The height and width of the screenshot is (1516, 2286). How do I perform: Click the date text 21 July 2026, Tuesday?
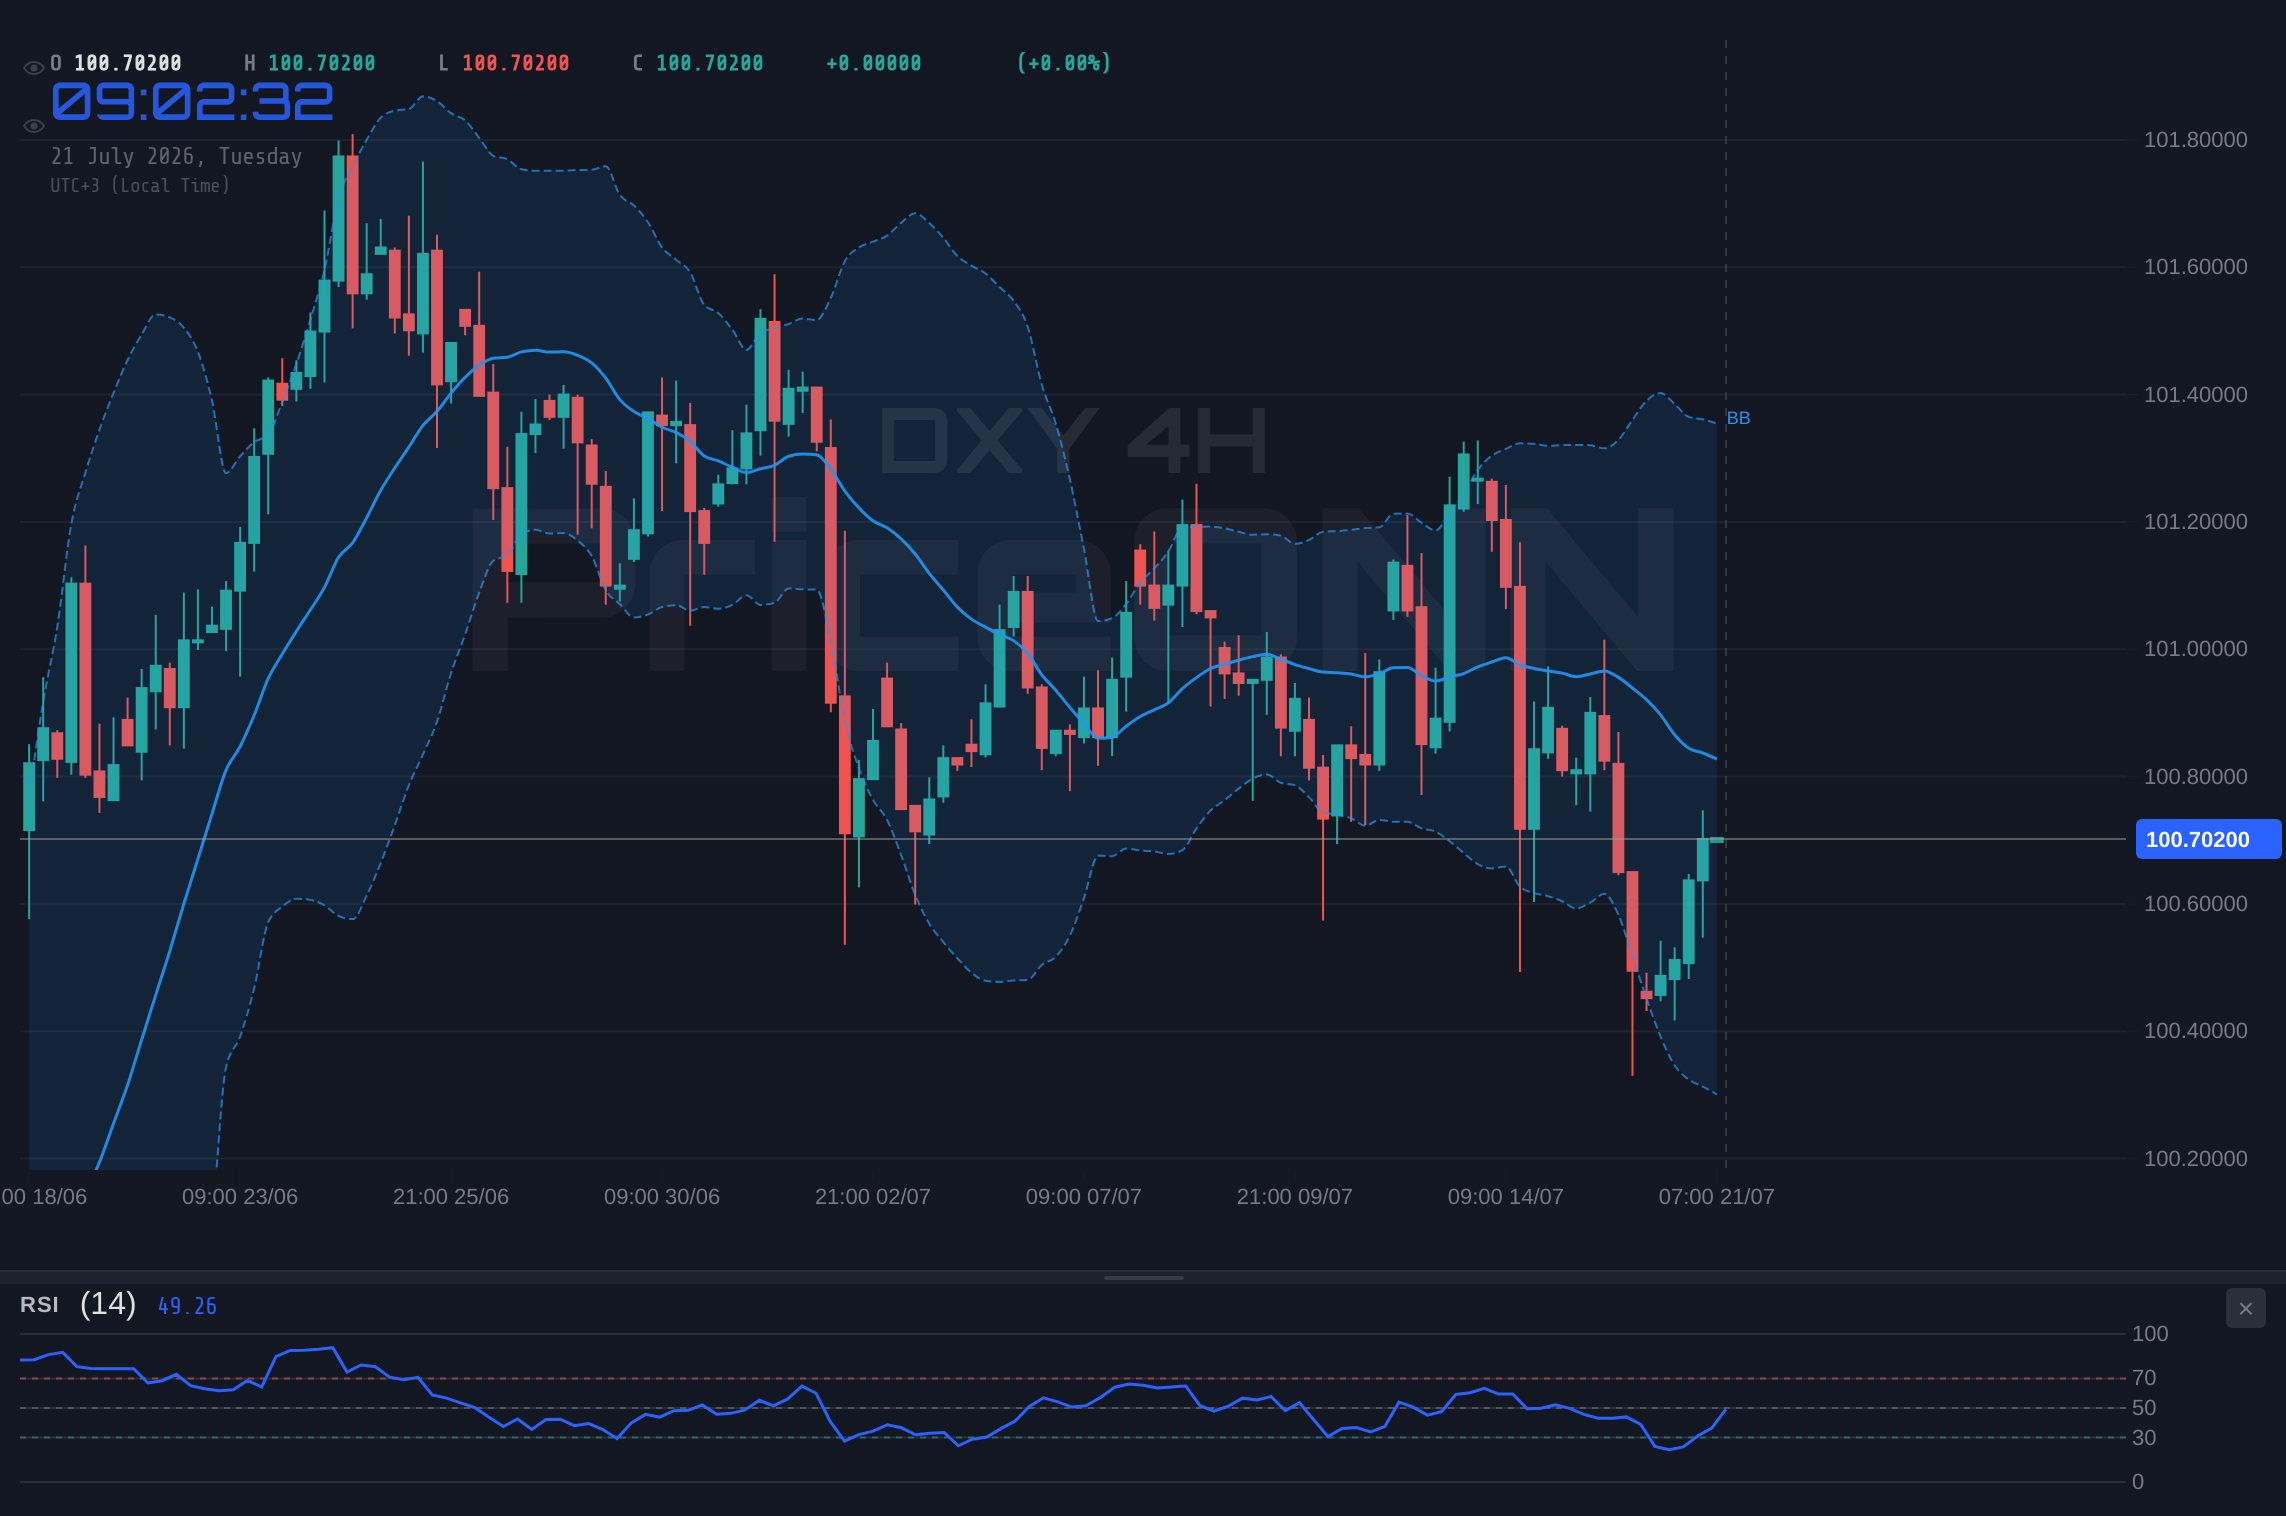[176, 156]
